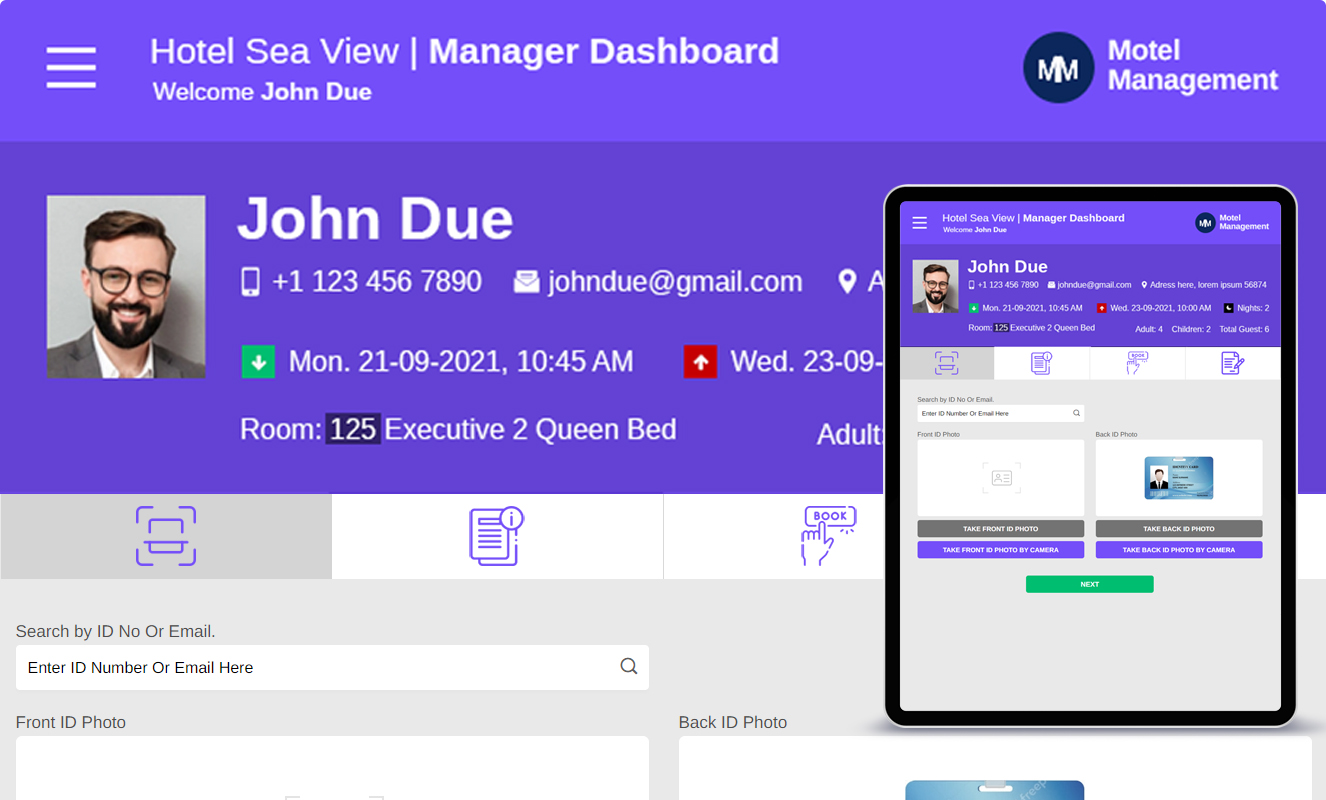Click the large Motel Management MM logo
The height and width of the screenshot is (800, 1326).
(x=1058, y=68)
